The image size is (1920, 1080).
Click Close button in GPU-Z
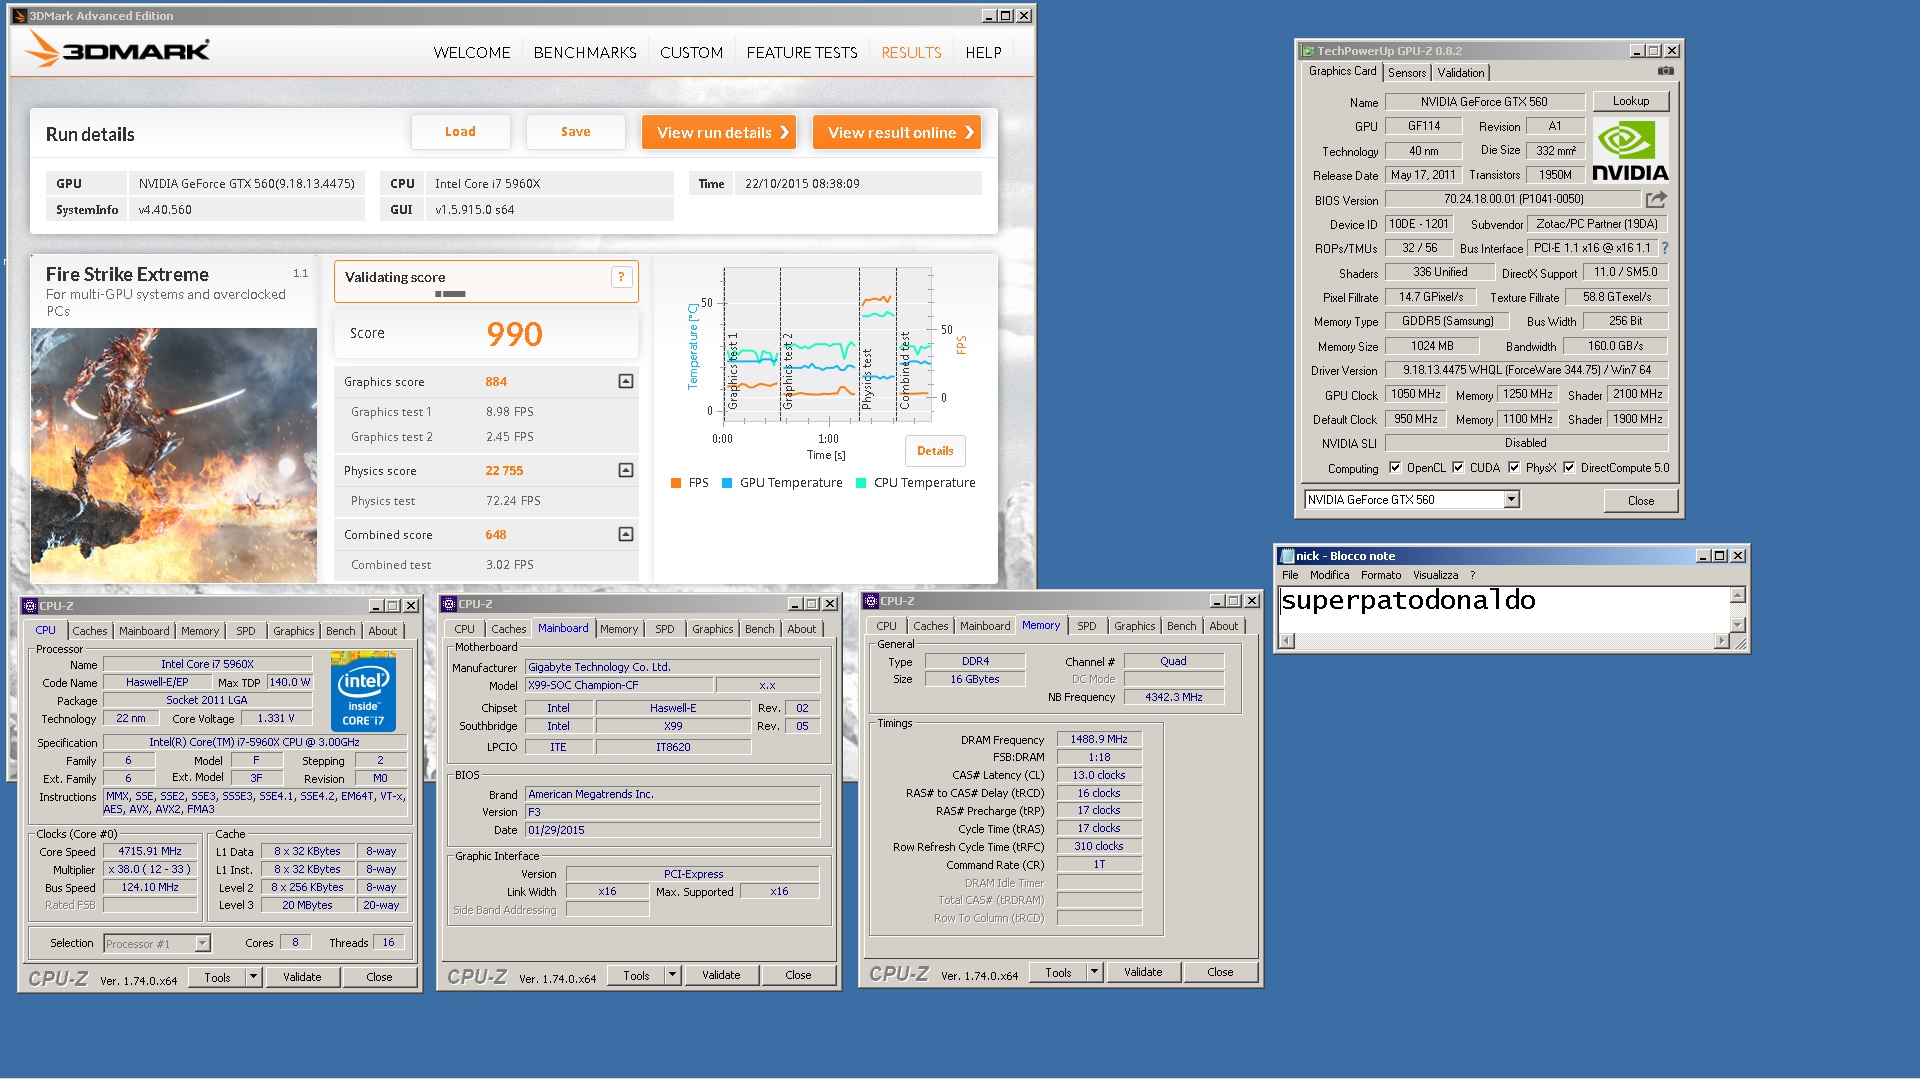pos(1641,500)
